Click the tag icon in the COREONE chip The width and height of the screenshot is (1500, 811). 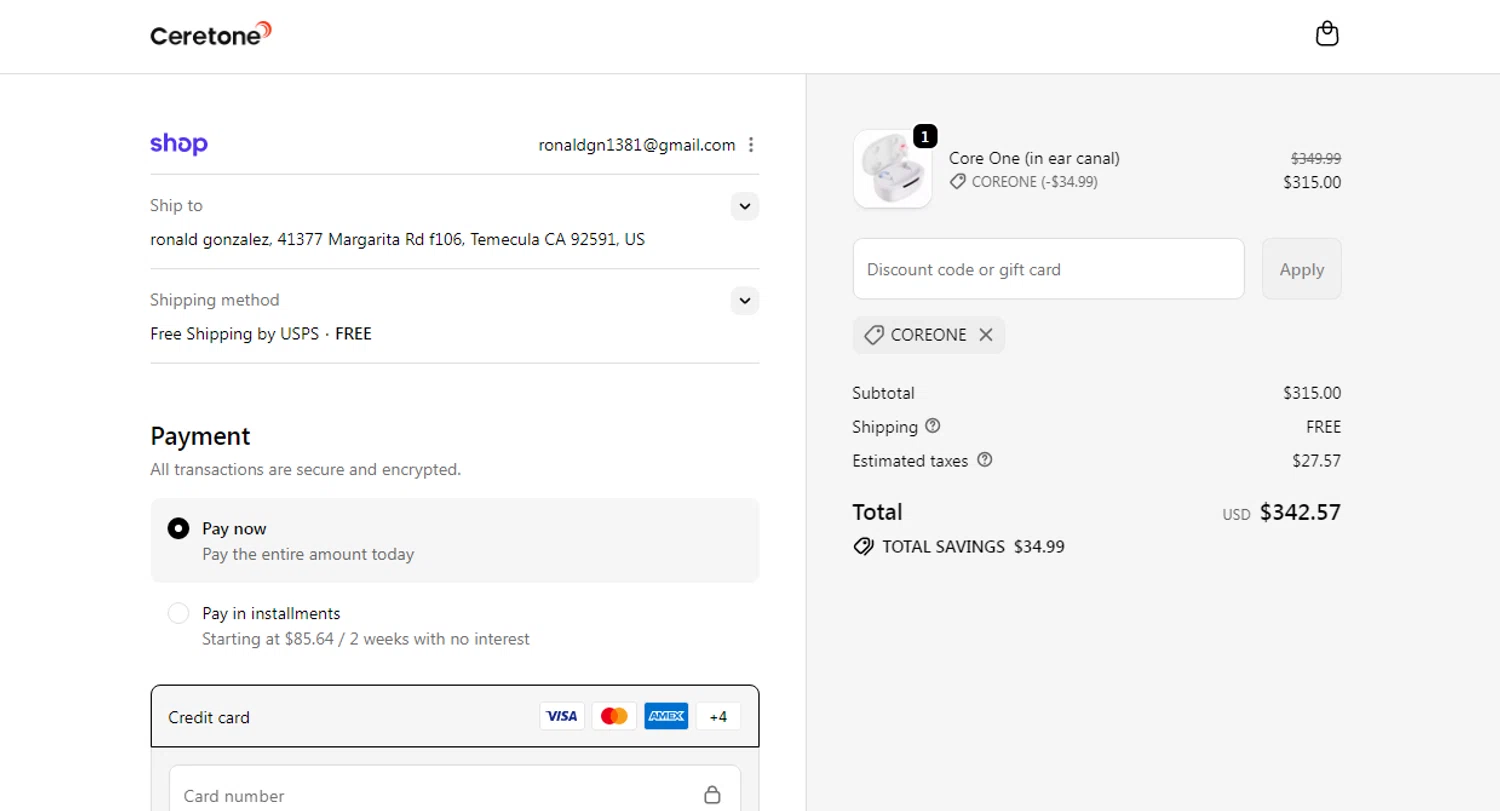(873, 335)
